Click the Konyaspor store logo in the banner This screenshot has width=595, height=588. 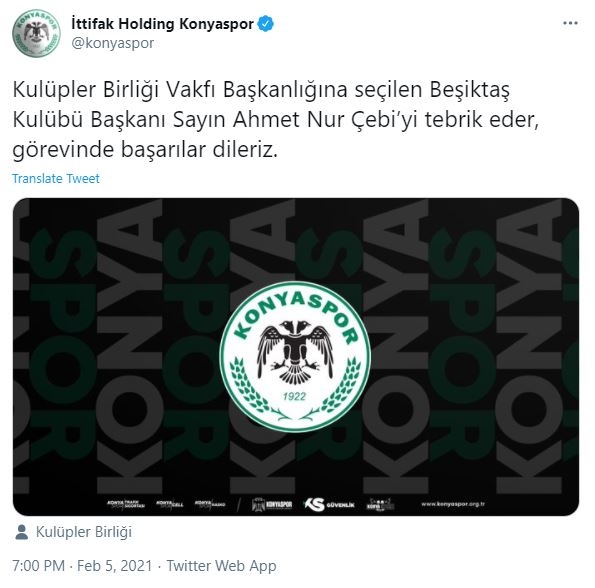(x=272, y=505)
